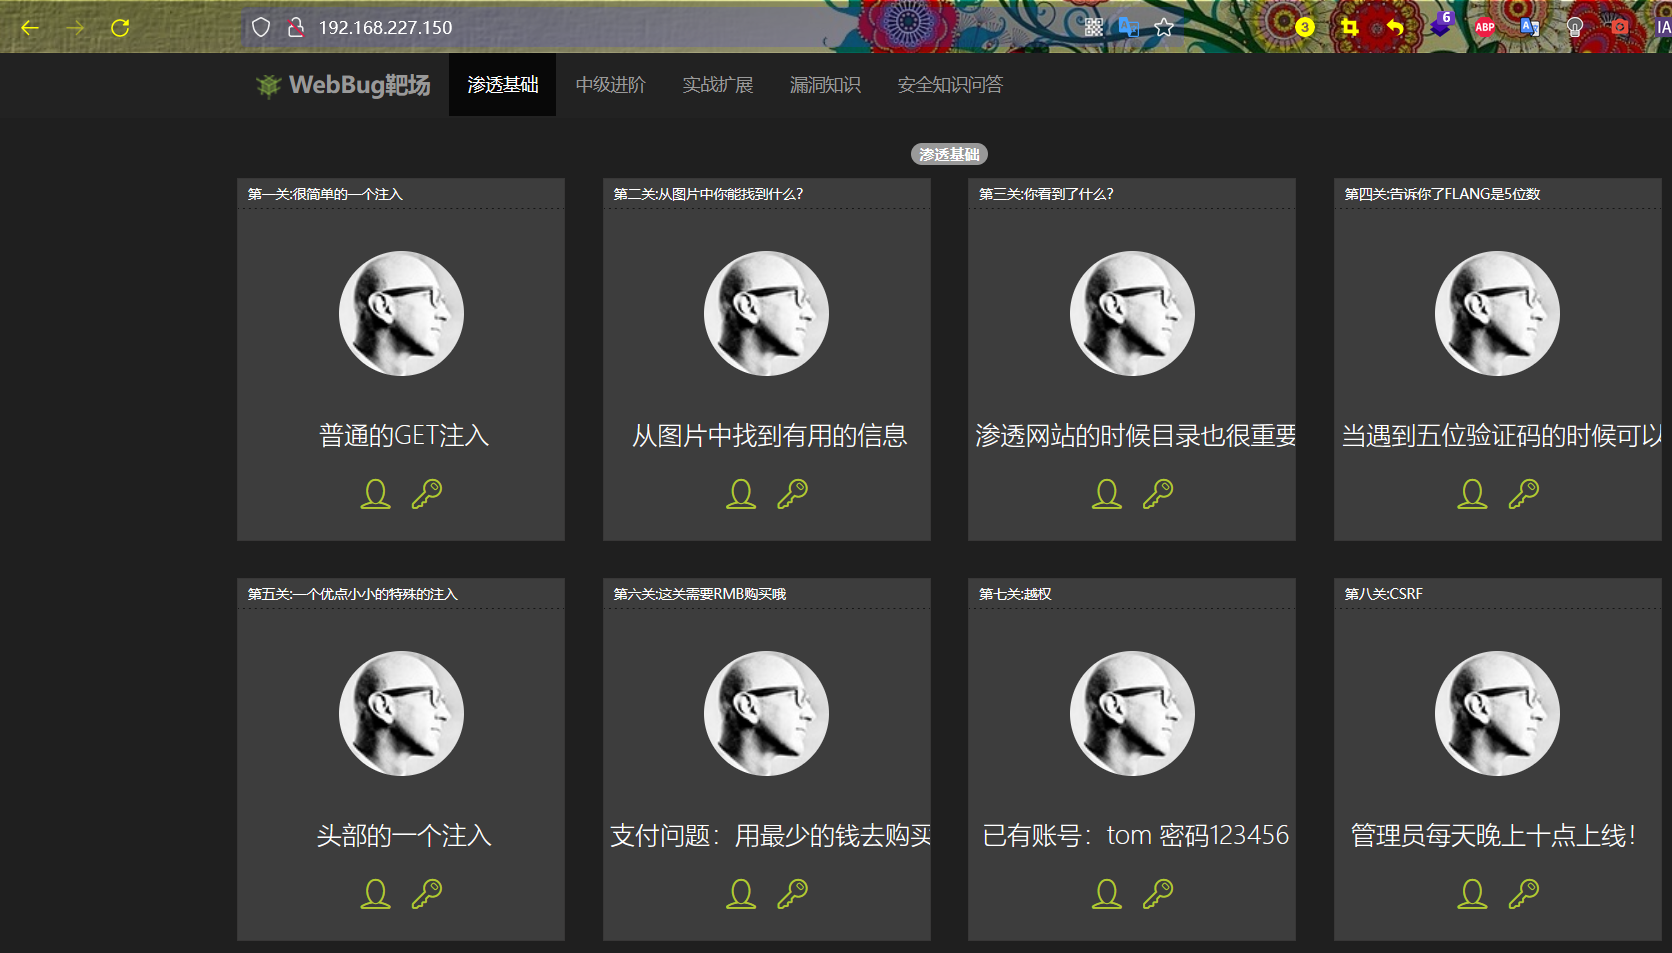Click user icon in 第三关 card

click(x=1106, y=494)
